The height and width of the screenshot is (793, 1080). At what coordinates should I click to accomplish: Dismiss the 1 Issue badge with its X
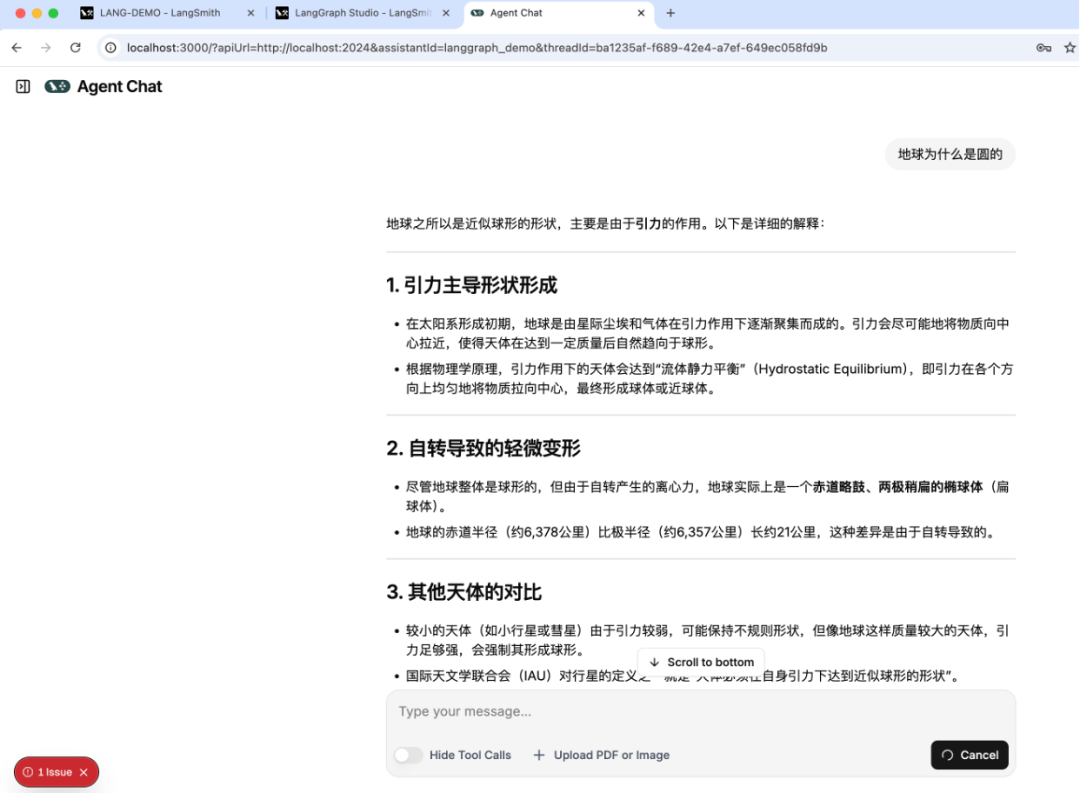pos(83,771)
